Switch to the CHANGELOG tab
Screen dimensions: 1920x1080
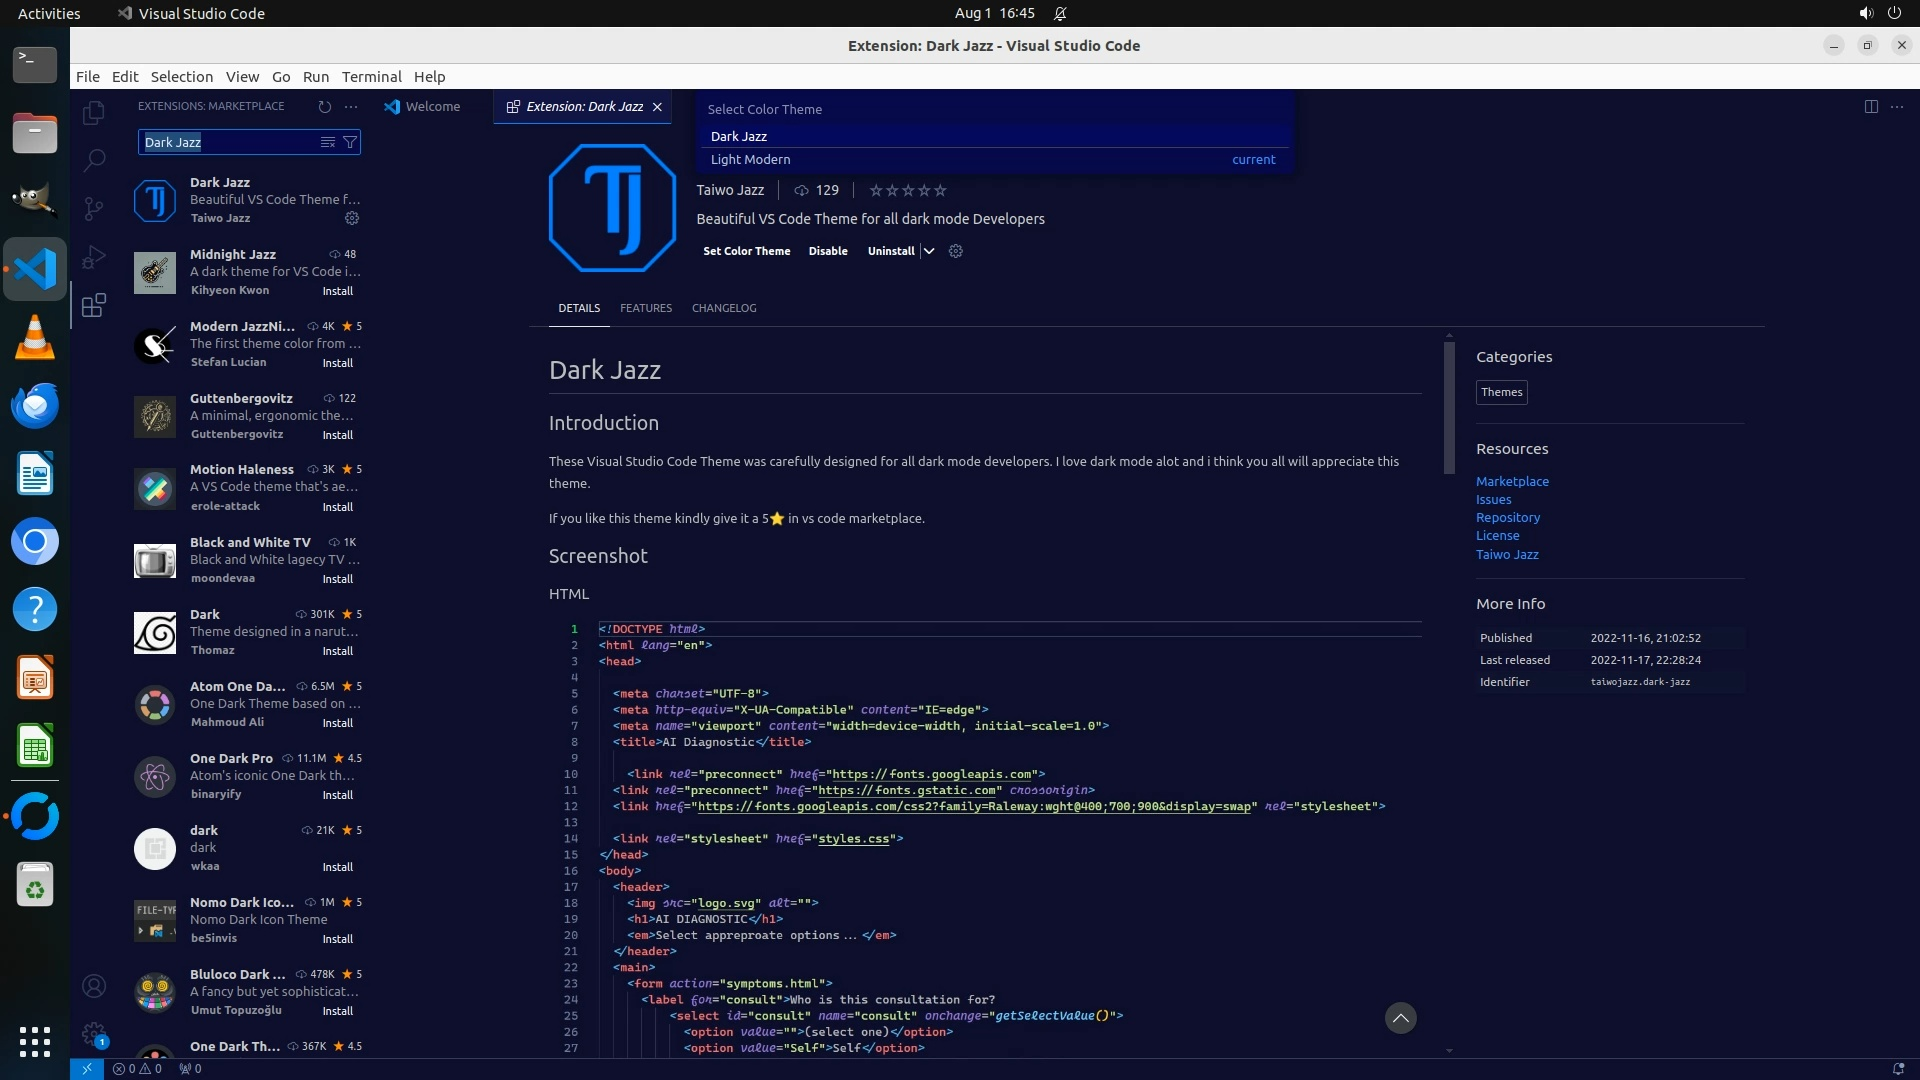point(723,308)
